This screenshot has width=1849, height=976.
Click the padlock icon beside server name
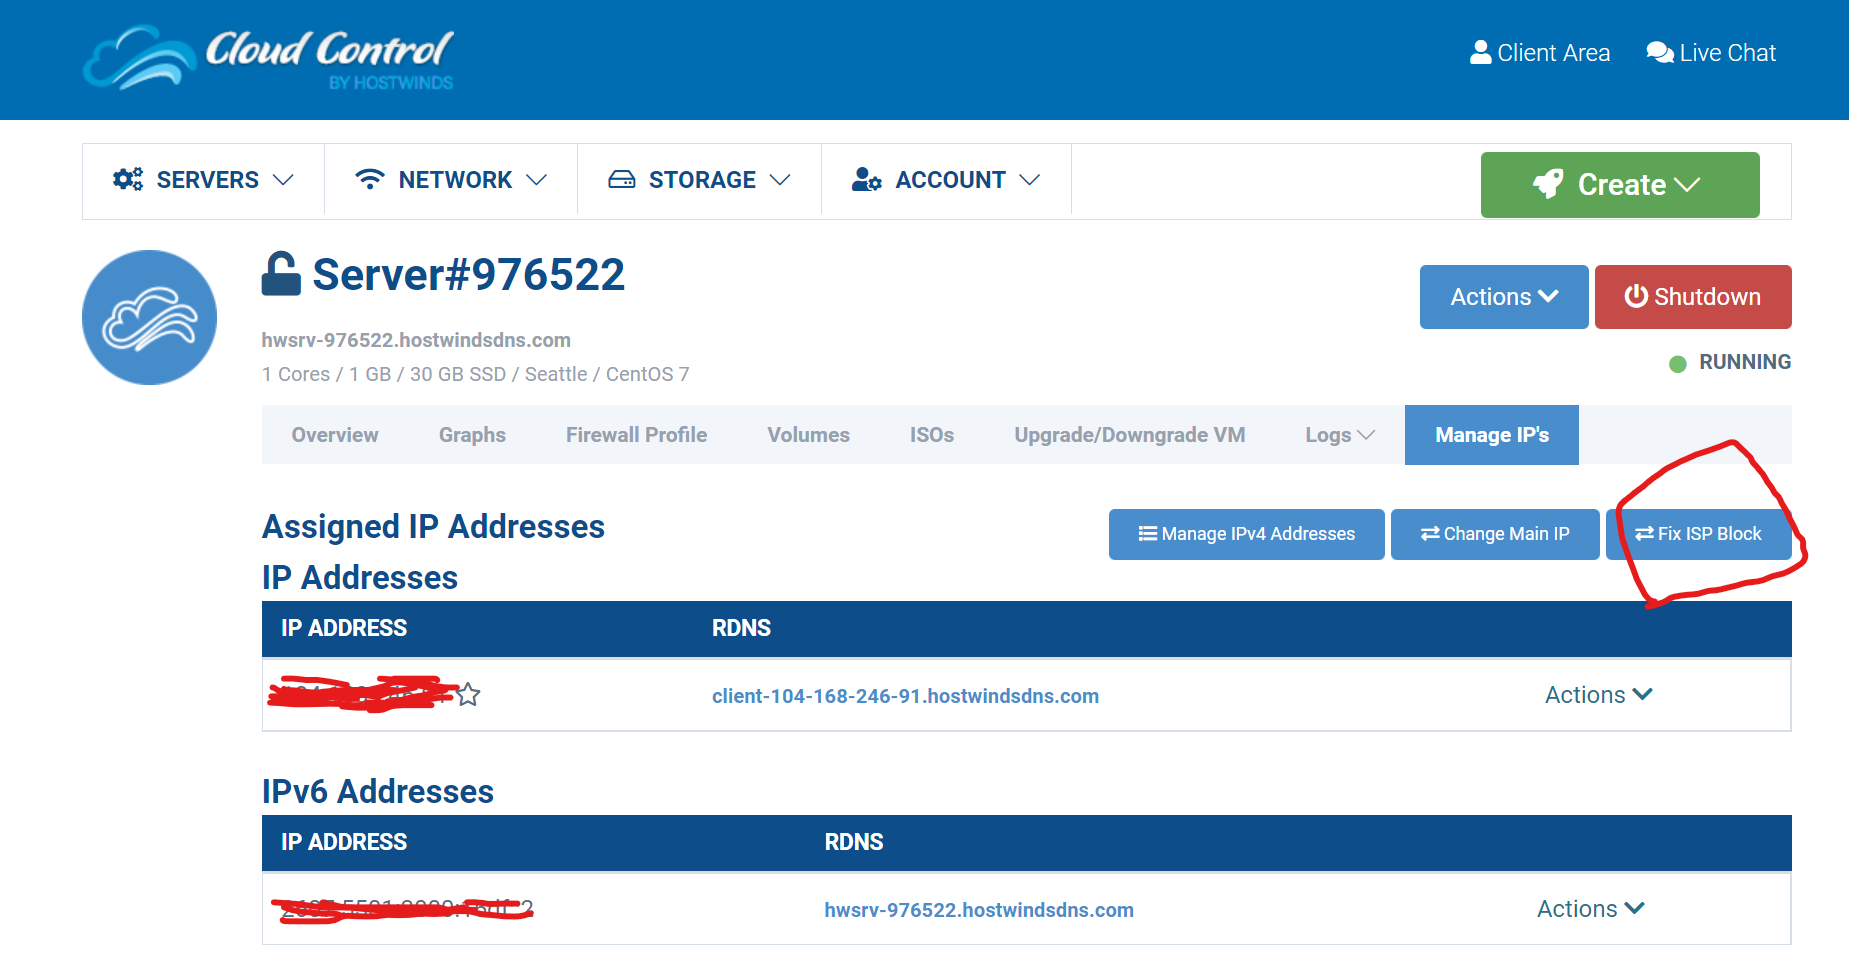(281, 274)
